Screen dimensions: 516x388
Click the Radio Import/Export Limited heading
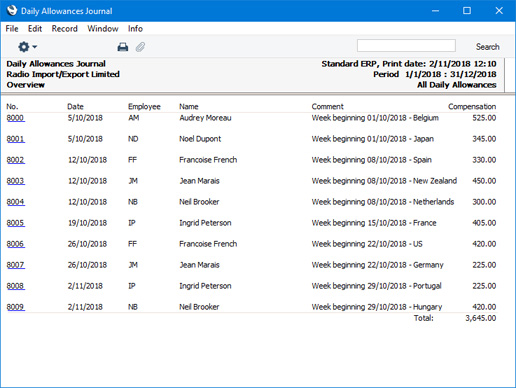click(x=63, y=74)
